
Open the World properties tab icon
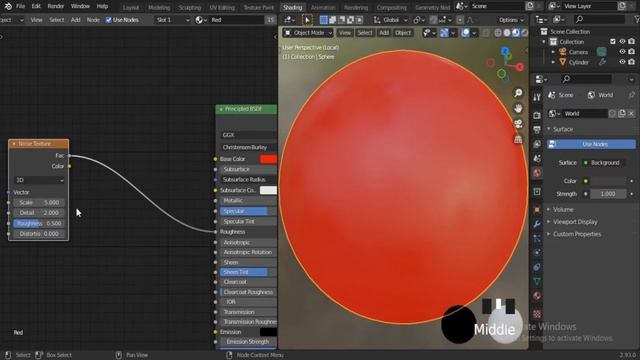(537, 173)
